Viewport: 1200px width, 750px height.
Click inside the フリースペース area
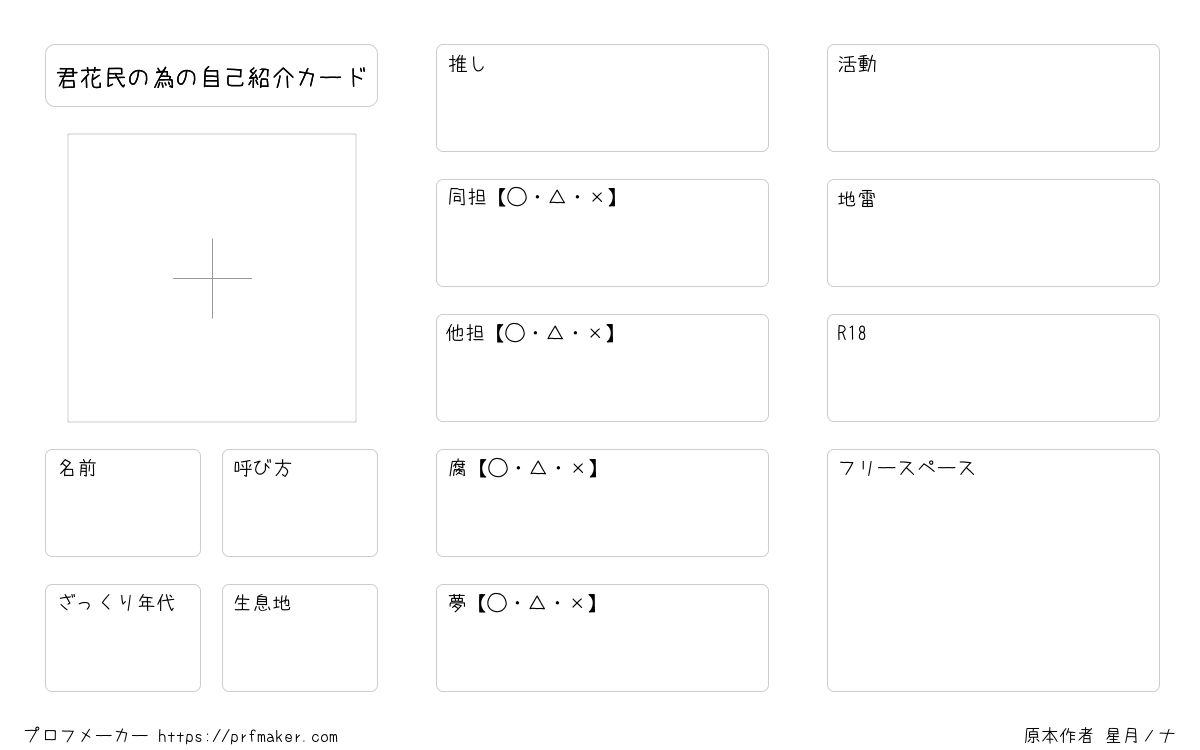coord(993,570)
